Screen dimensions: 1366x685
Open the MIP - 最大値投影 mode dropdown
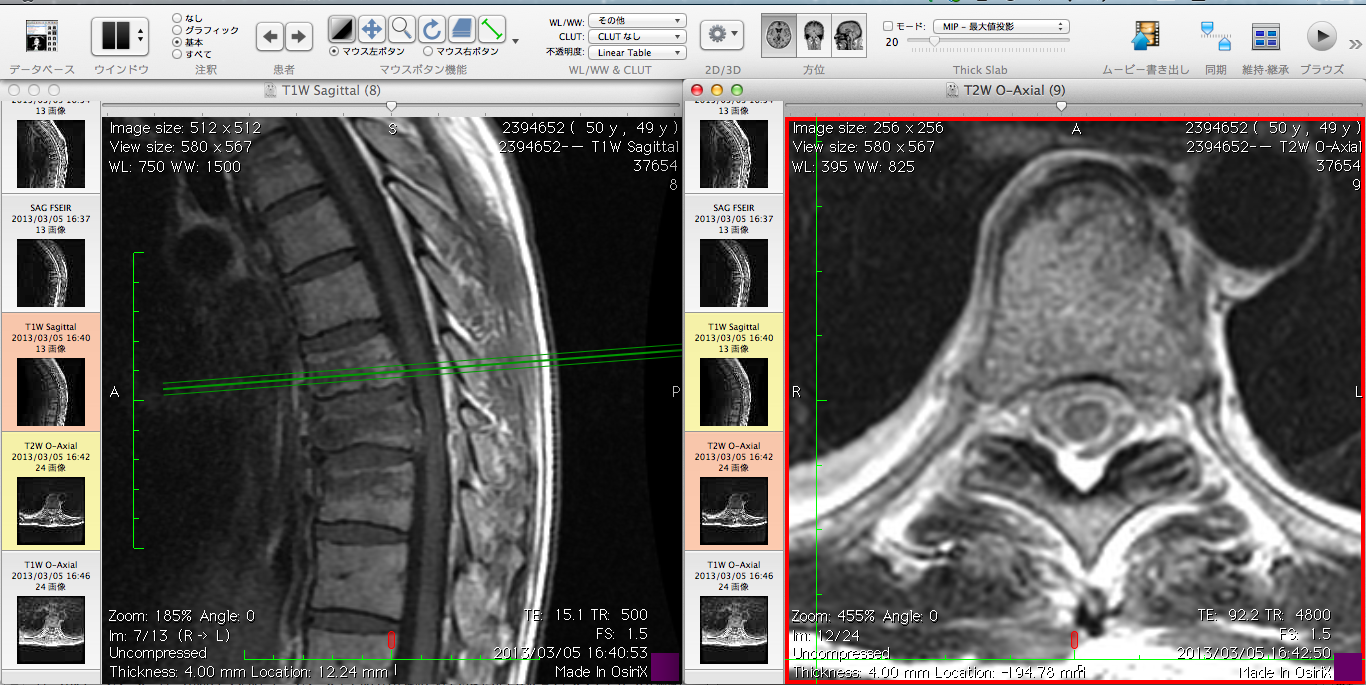coord(1000,26)
